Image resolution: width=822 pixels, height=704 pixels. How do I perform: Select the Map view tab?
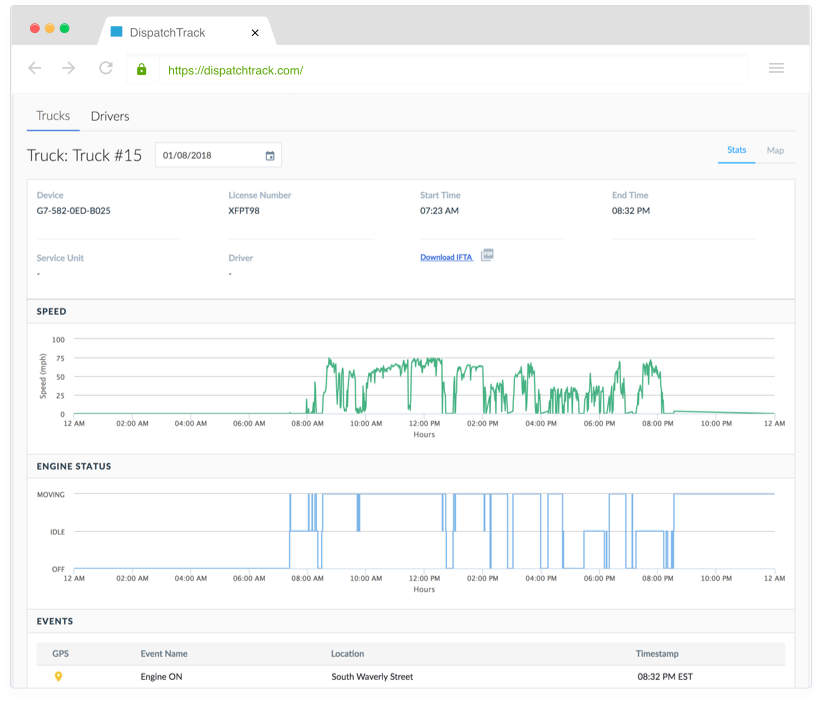click(775, 150)
